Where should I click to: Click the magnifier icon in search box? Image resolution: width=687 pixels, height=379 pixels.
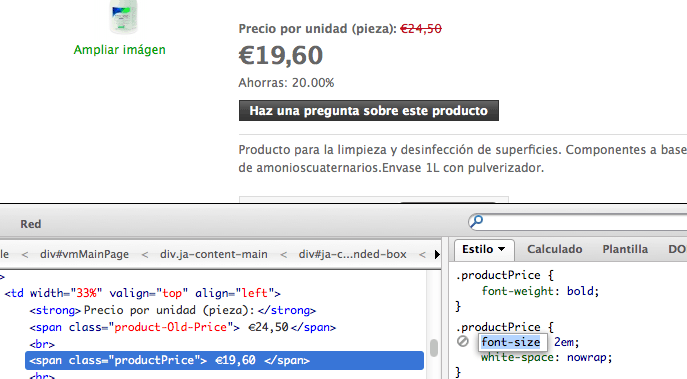(477, 221)
